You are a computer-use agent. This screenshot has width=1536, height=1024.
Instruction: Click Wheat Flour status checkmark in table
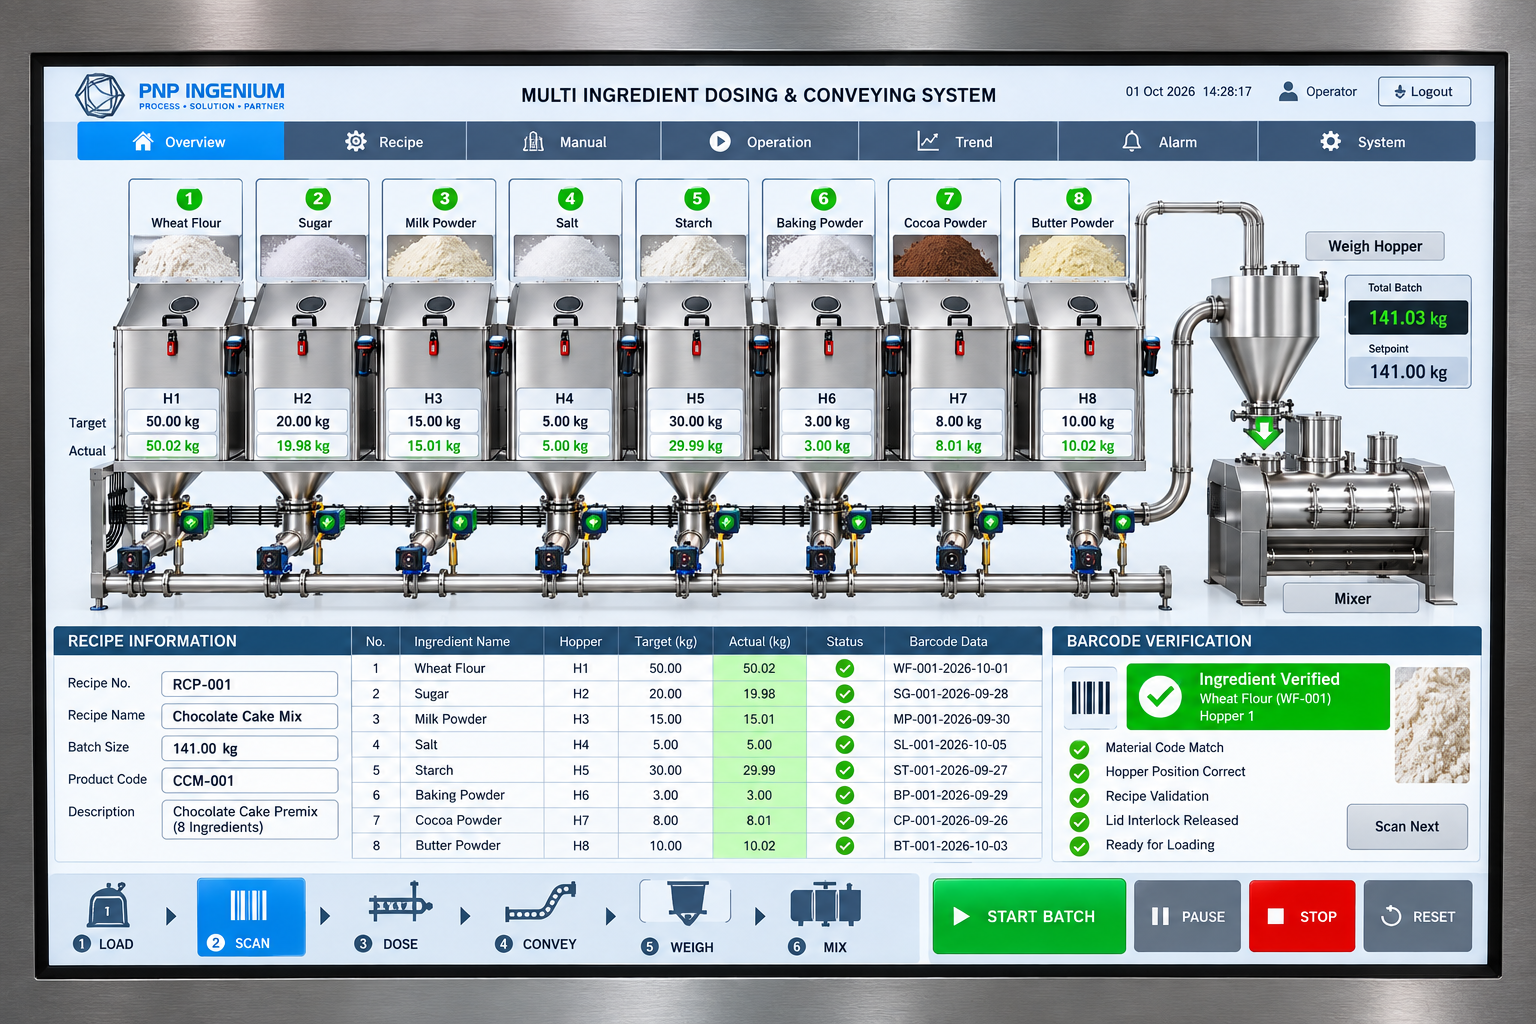[x=845, y=668]
